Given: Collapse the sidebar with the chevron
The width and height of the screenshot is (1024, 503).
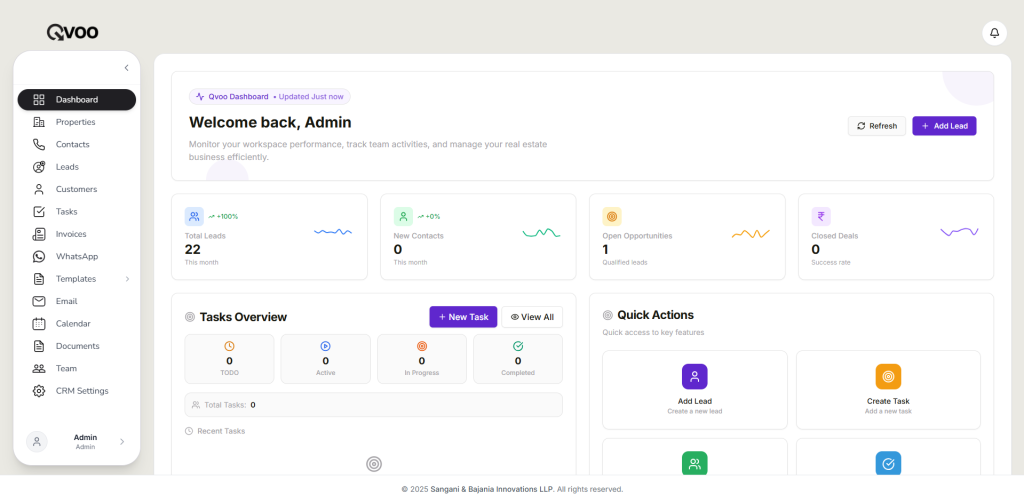Looking at the screenshot, I should coord(126,68).
